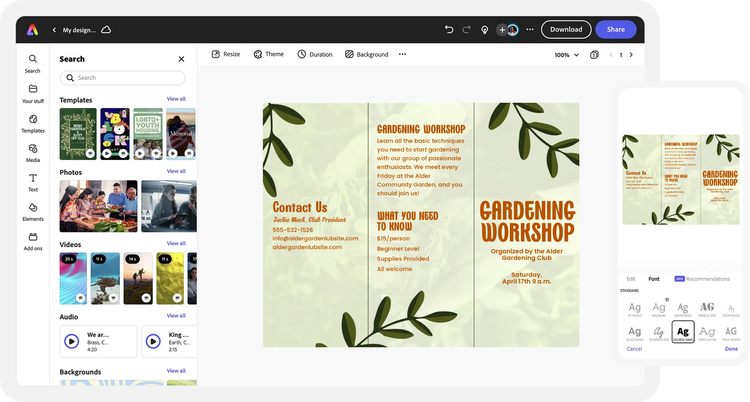The width and height of the screenshot is (750, 402).
Task: Open the Media panel
Action: (x=33, y=152)
